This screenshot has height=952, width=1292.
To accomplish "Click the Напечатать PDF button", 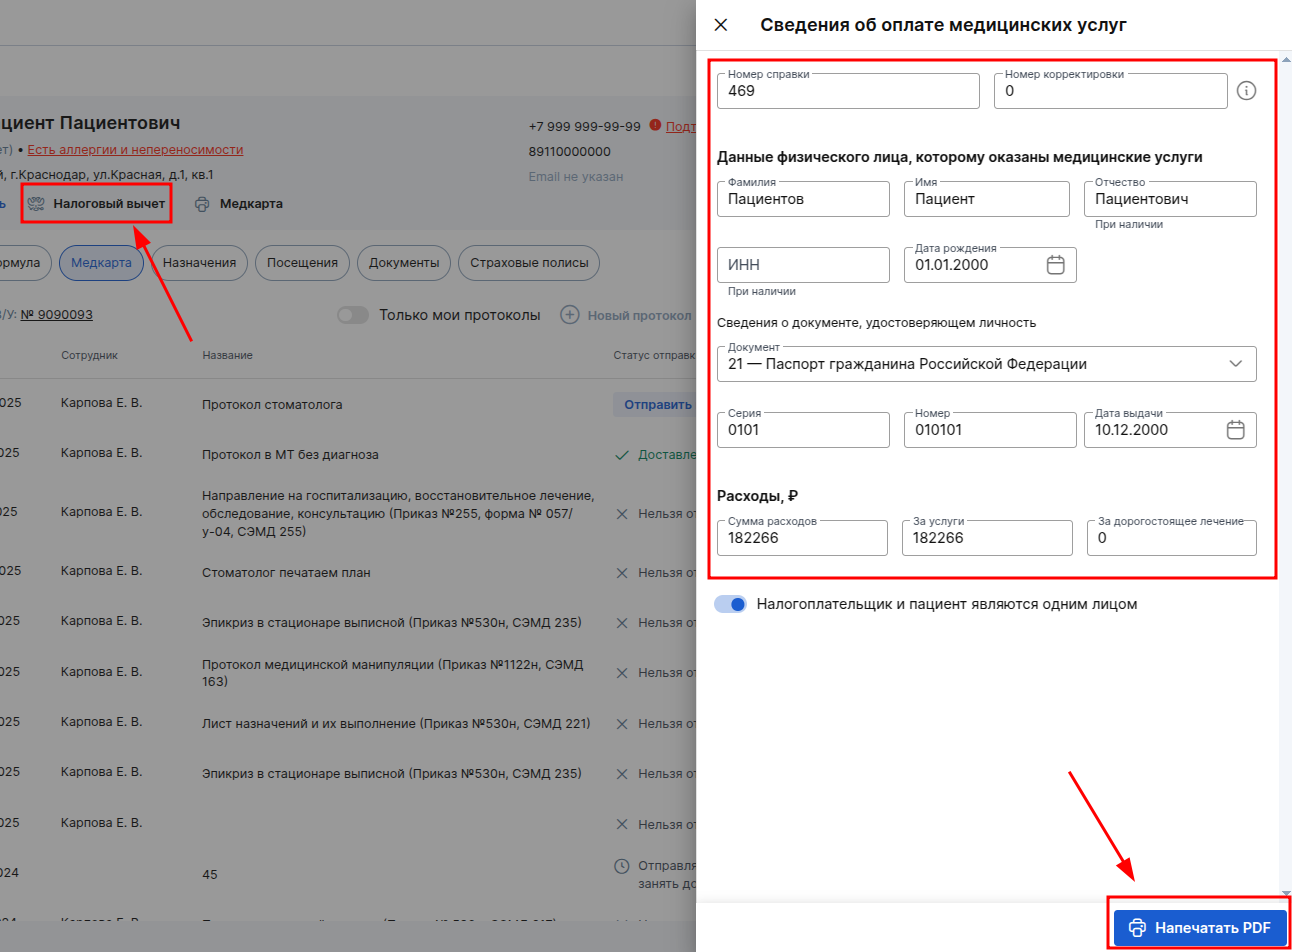I will click(1200, 928).
